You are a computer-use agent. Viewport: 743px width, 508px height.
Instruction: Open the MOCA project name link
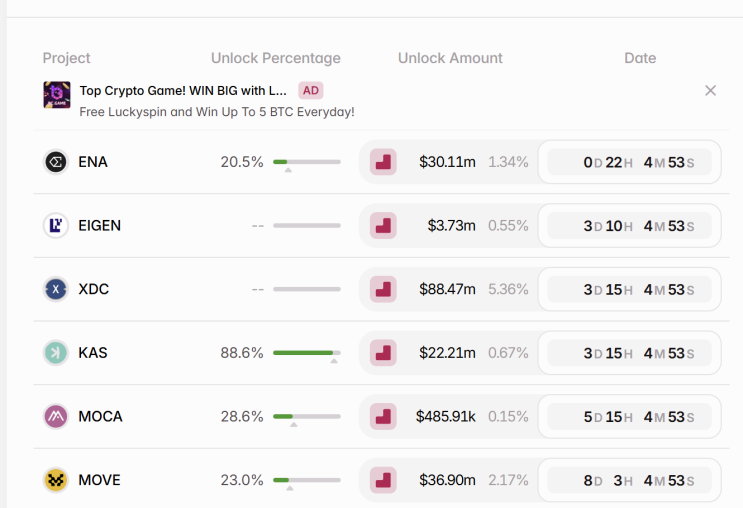(x=100, y=416)
